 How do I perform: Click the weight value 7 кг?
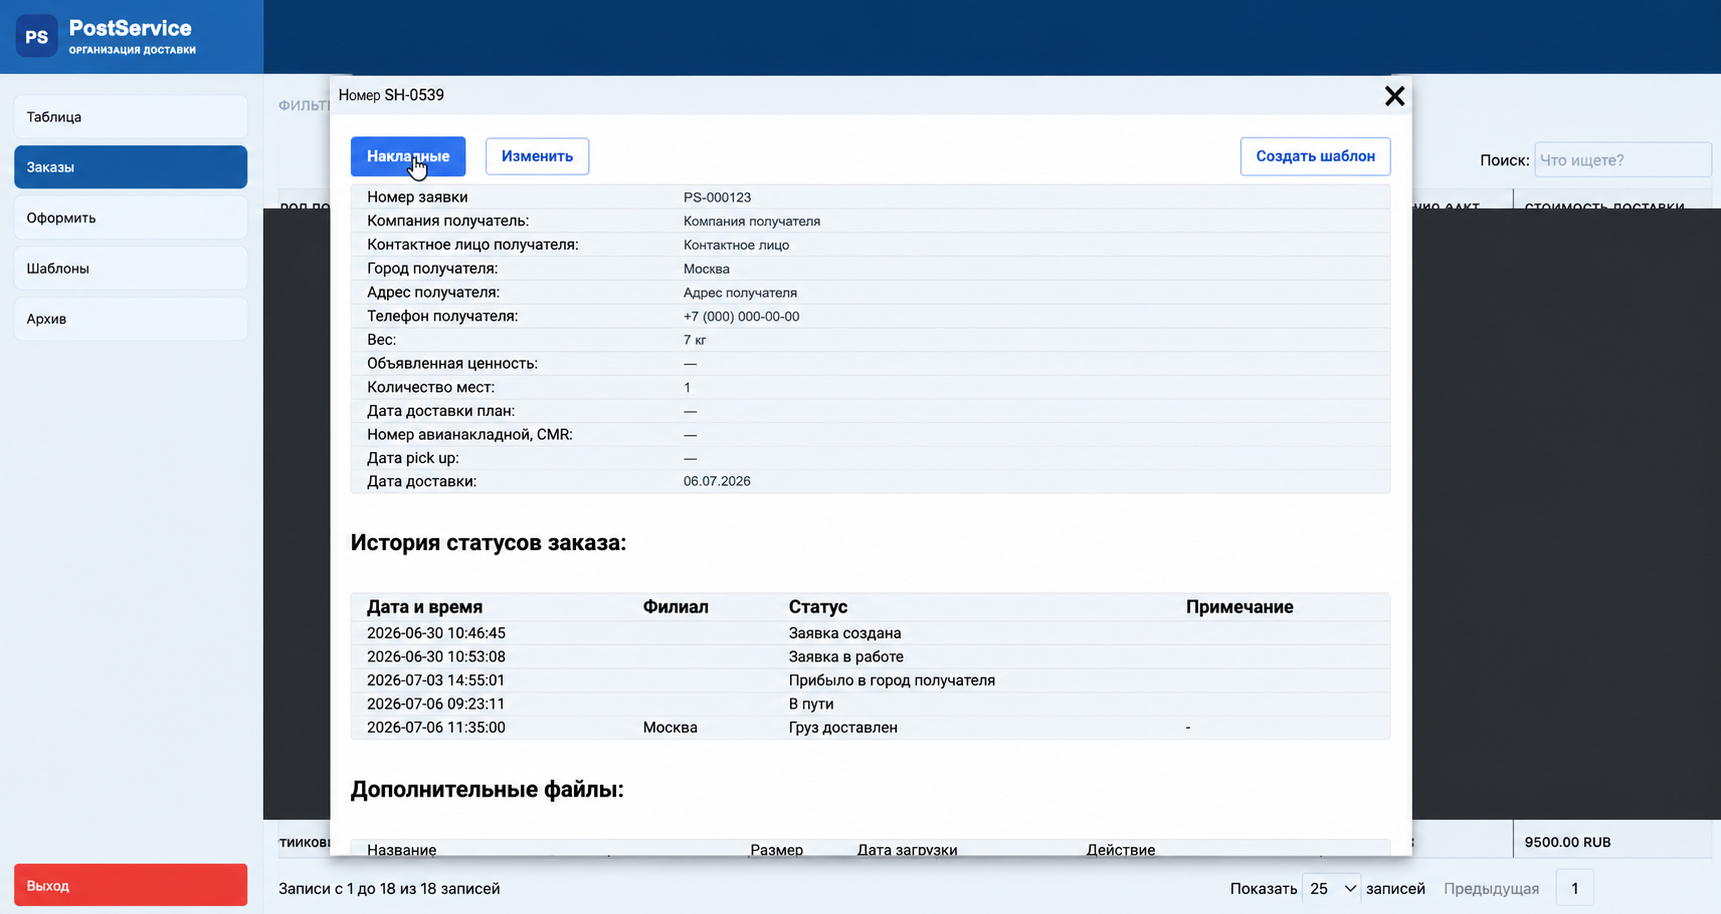coord(695,340)
